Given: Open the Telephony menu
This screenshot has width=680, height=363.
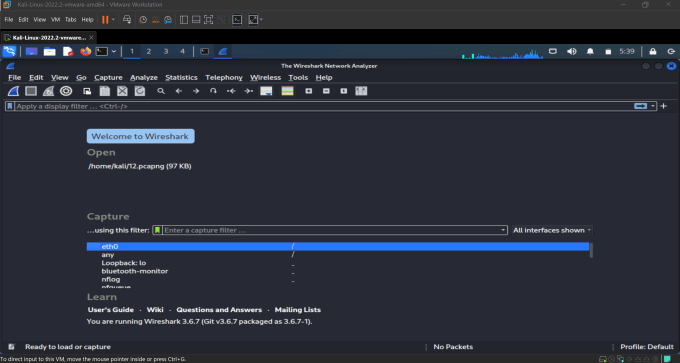Looking at the screenshot, I should (x=224, y=78).
